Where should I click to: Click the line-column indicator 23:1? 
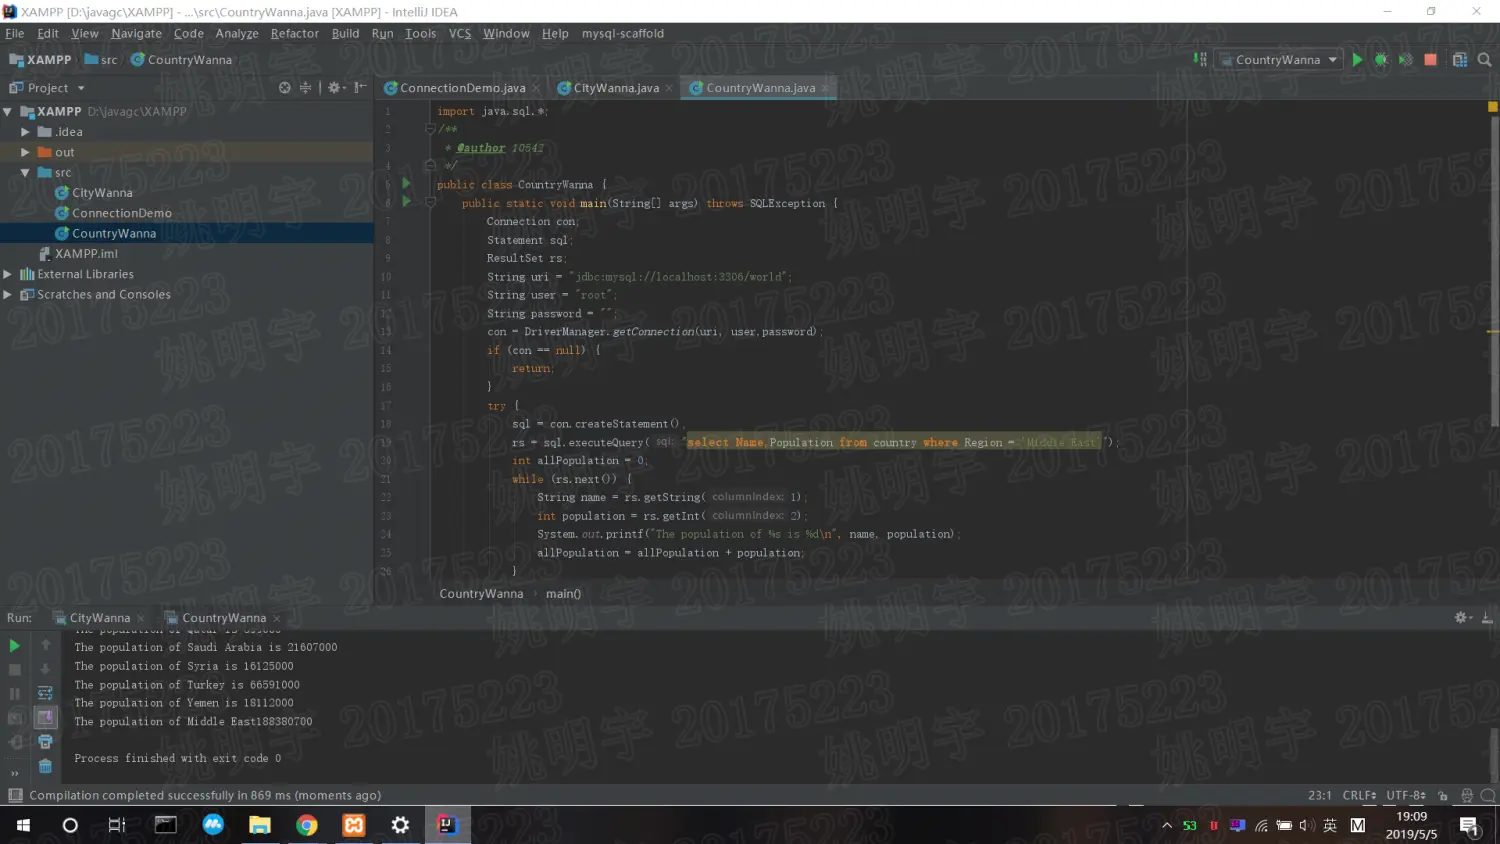click(x=1320, y=796)
